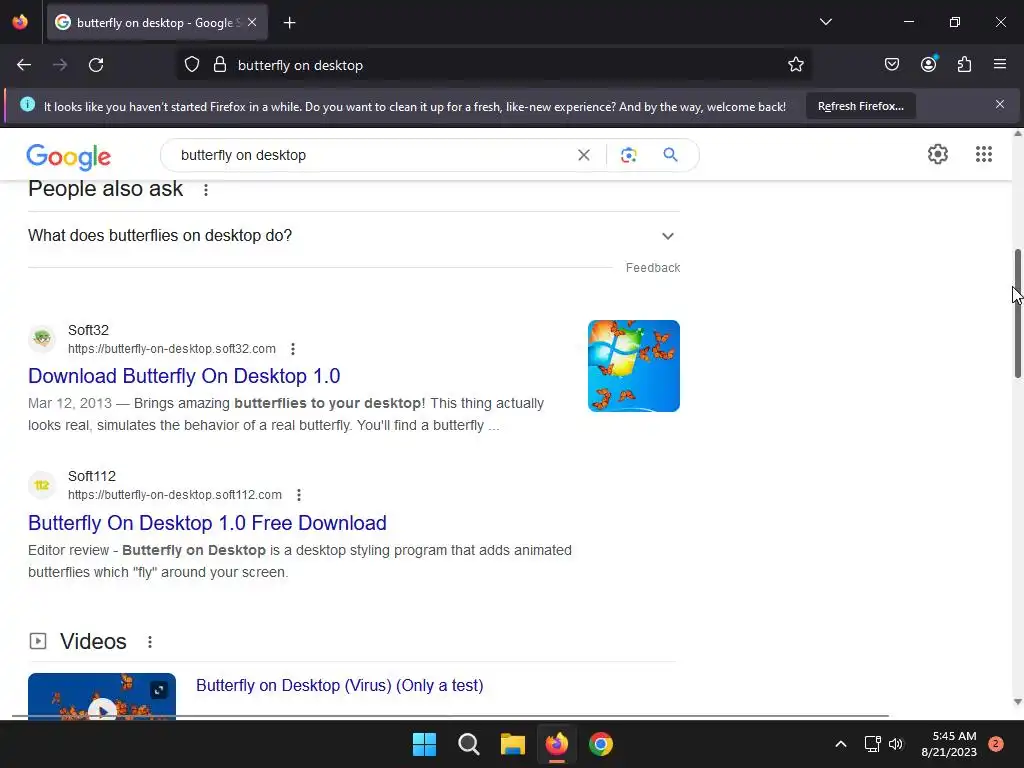
Task: Bookmark this page with the star
Action: [795, 65]
